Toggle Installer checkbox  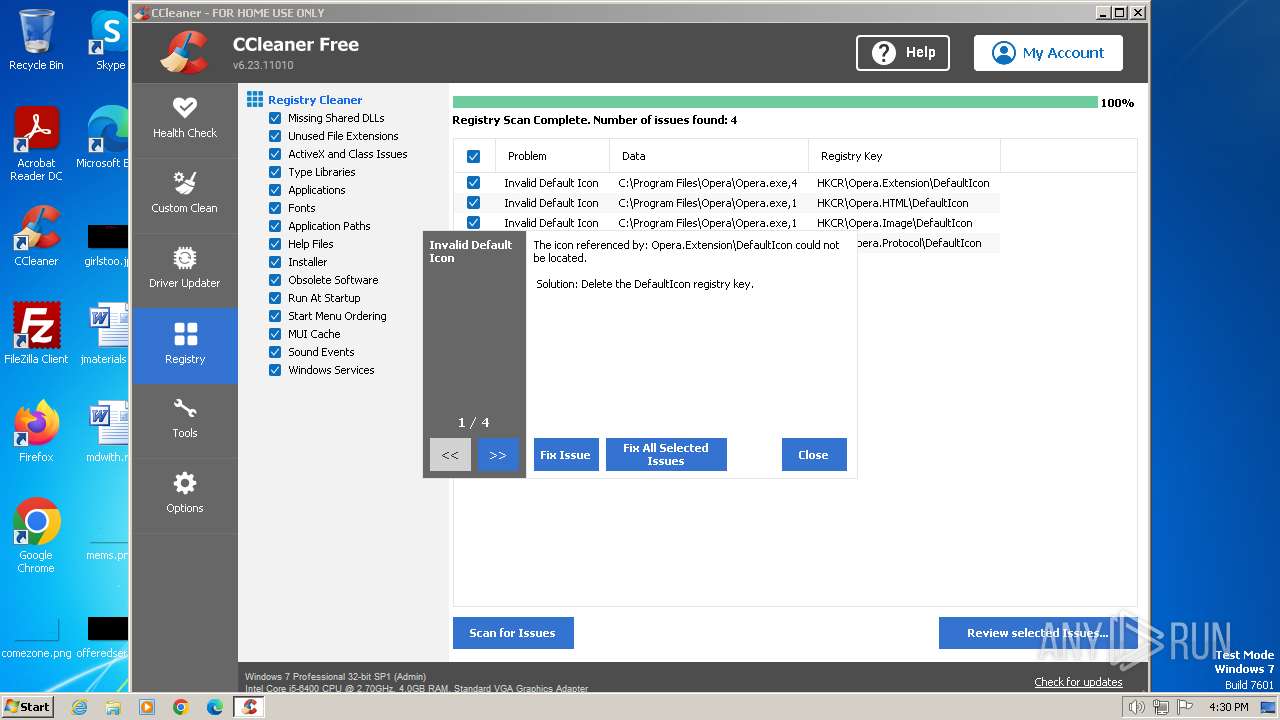(x=275, y=262)
